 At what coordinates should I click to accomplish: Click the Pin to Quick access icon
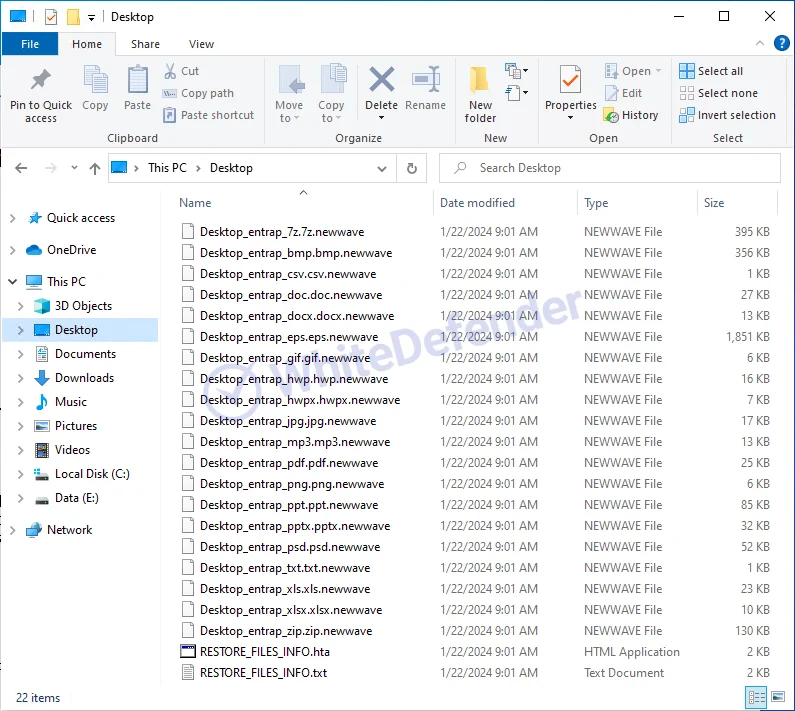pos(41,80)
